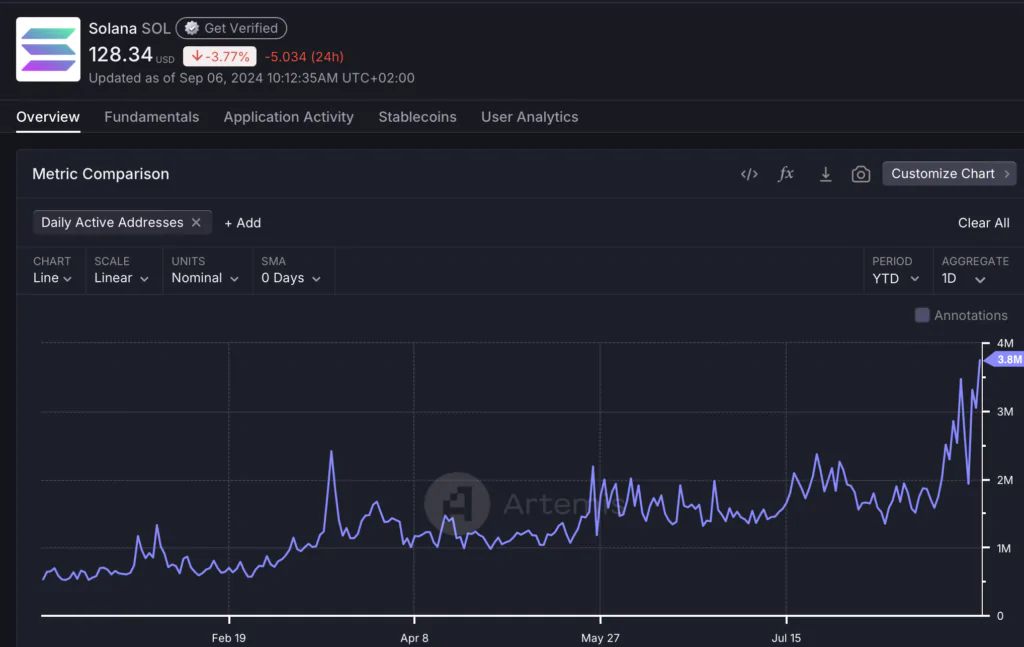Click the Daily Active Addresses chip label
This screenshot has width=1024, height=647.
click(x=112, y=223)
